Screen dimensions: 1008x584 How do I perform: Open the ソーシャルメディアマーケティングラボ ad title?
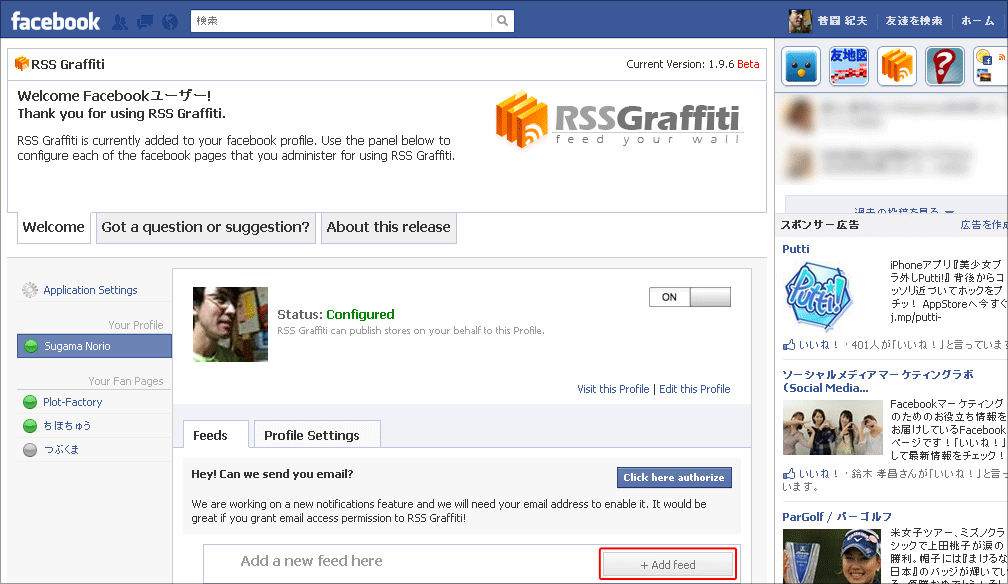click(878, 381)
